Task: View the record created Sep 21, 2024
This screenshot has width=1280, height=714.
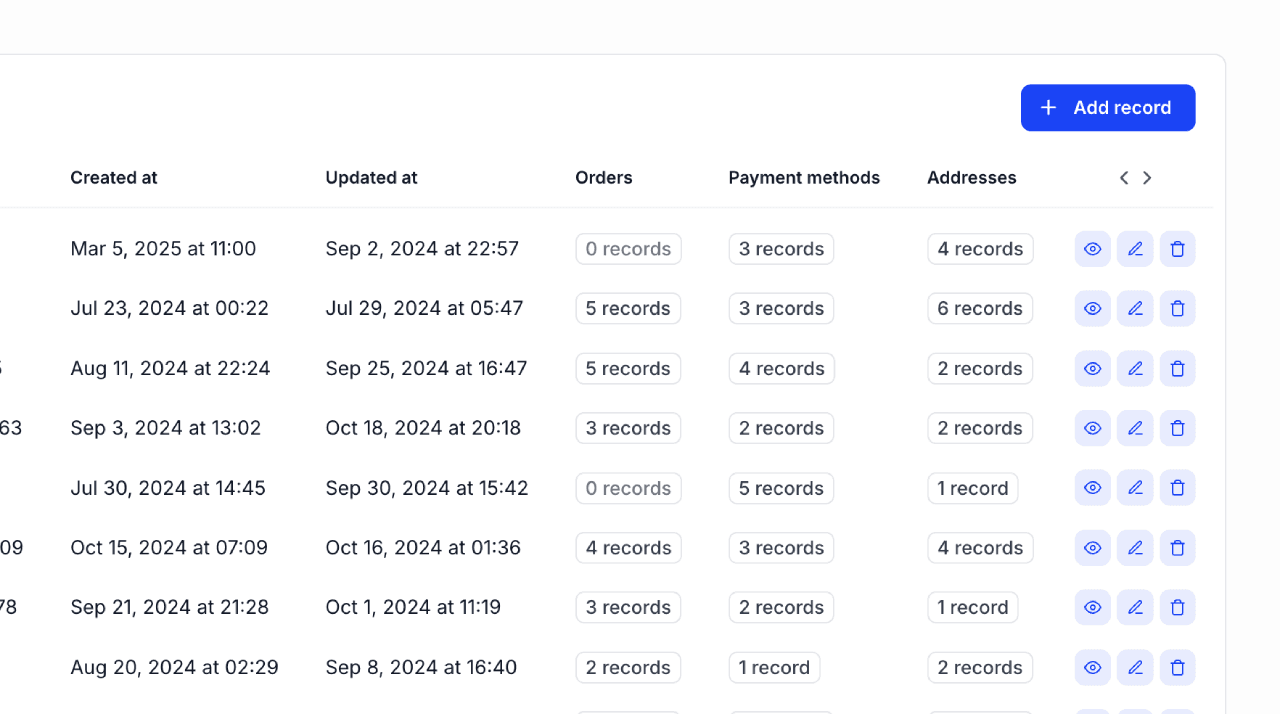Action: point(1092,607)
